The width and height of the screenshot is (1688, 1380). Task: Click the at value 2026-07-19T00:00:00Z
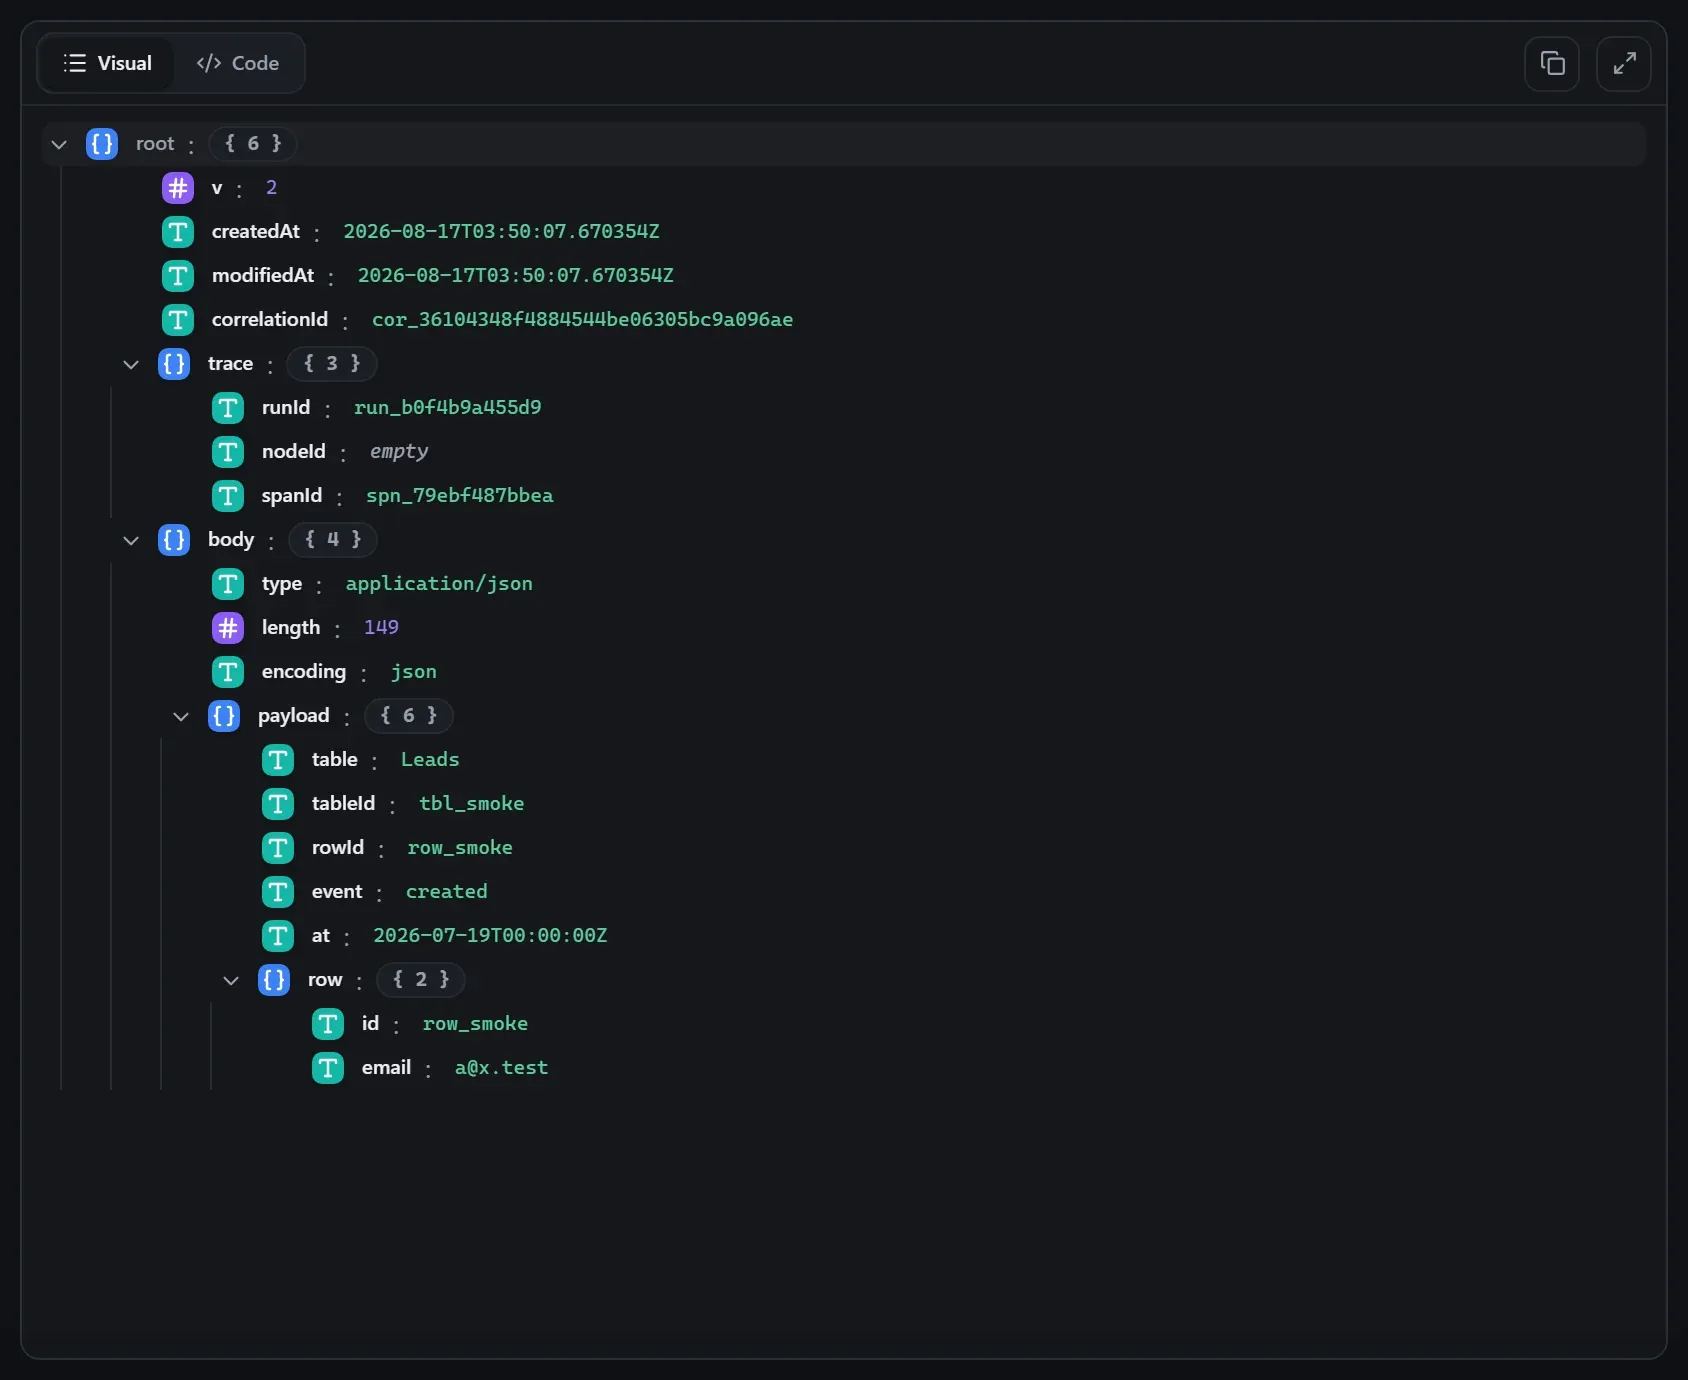click(490, 936)
